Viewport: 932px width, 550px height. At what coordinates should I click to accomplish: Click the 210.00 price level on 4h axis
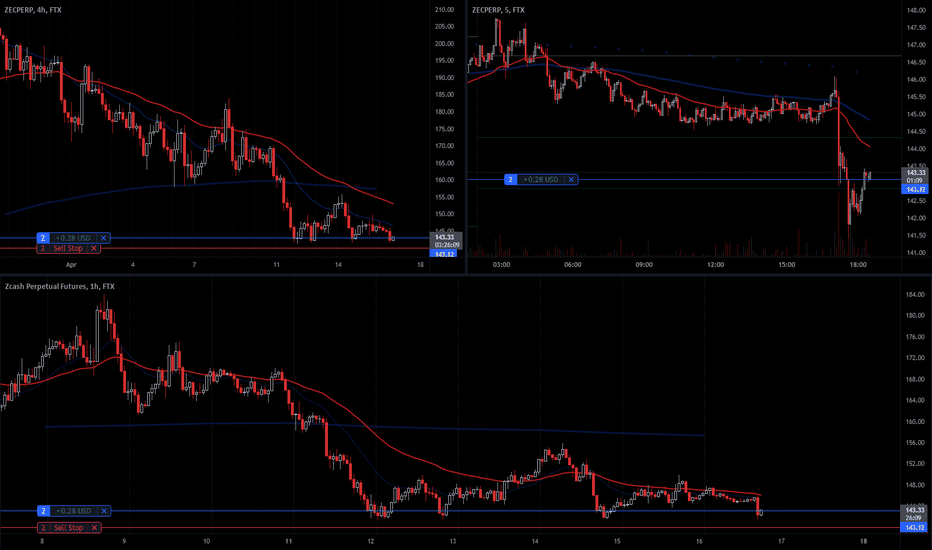point(444,10)
